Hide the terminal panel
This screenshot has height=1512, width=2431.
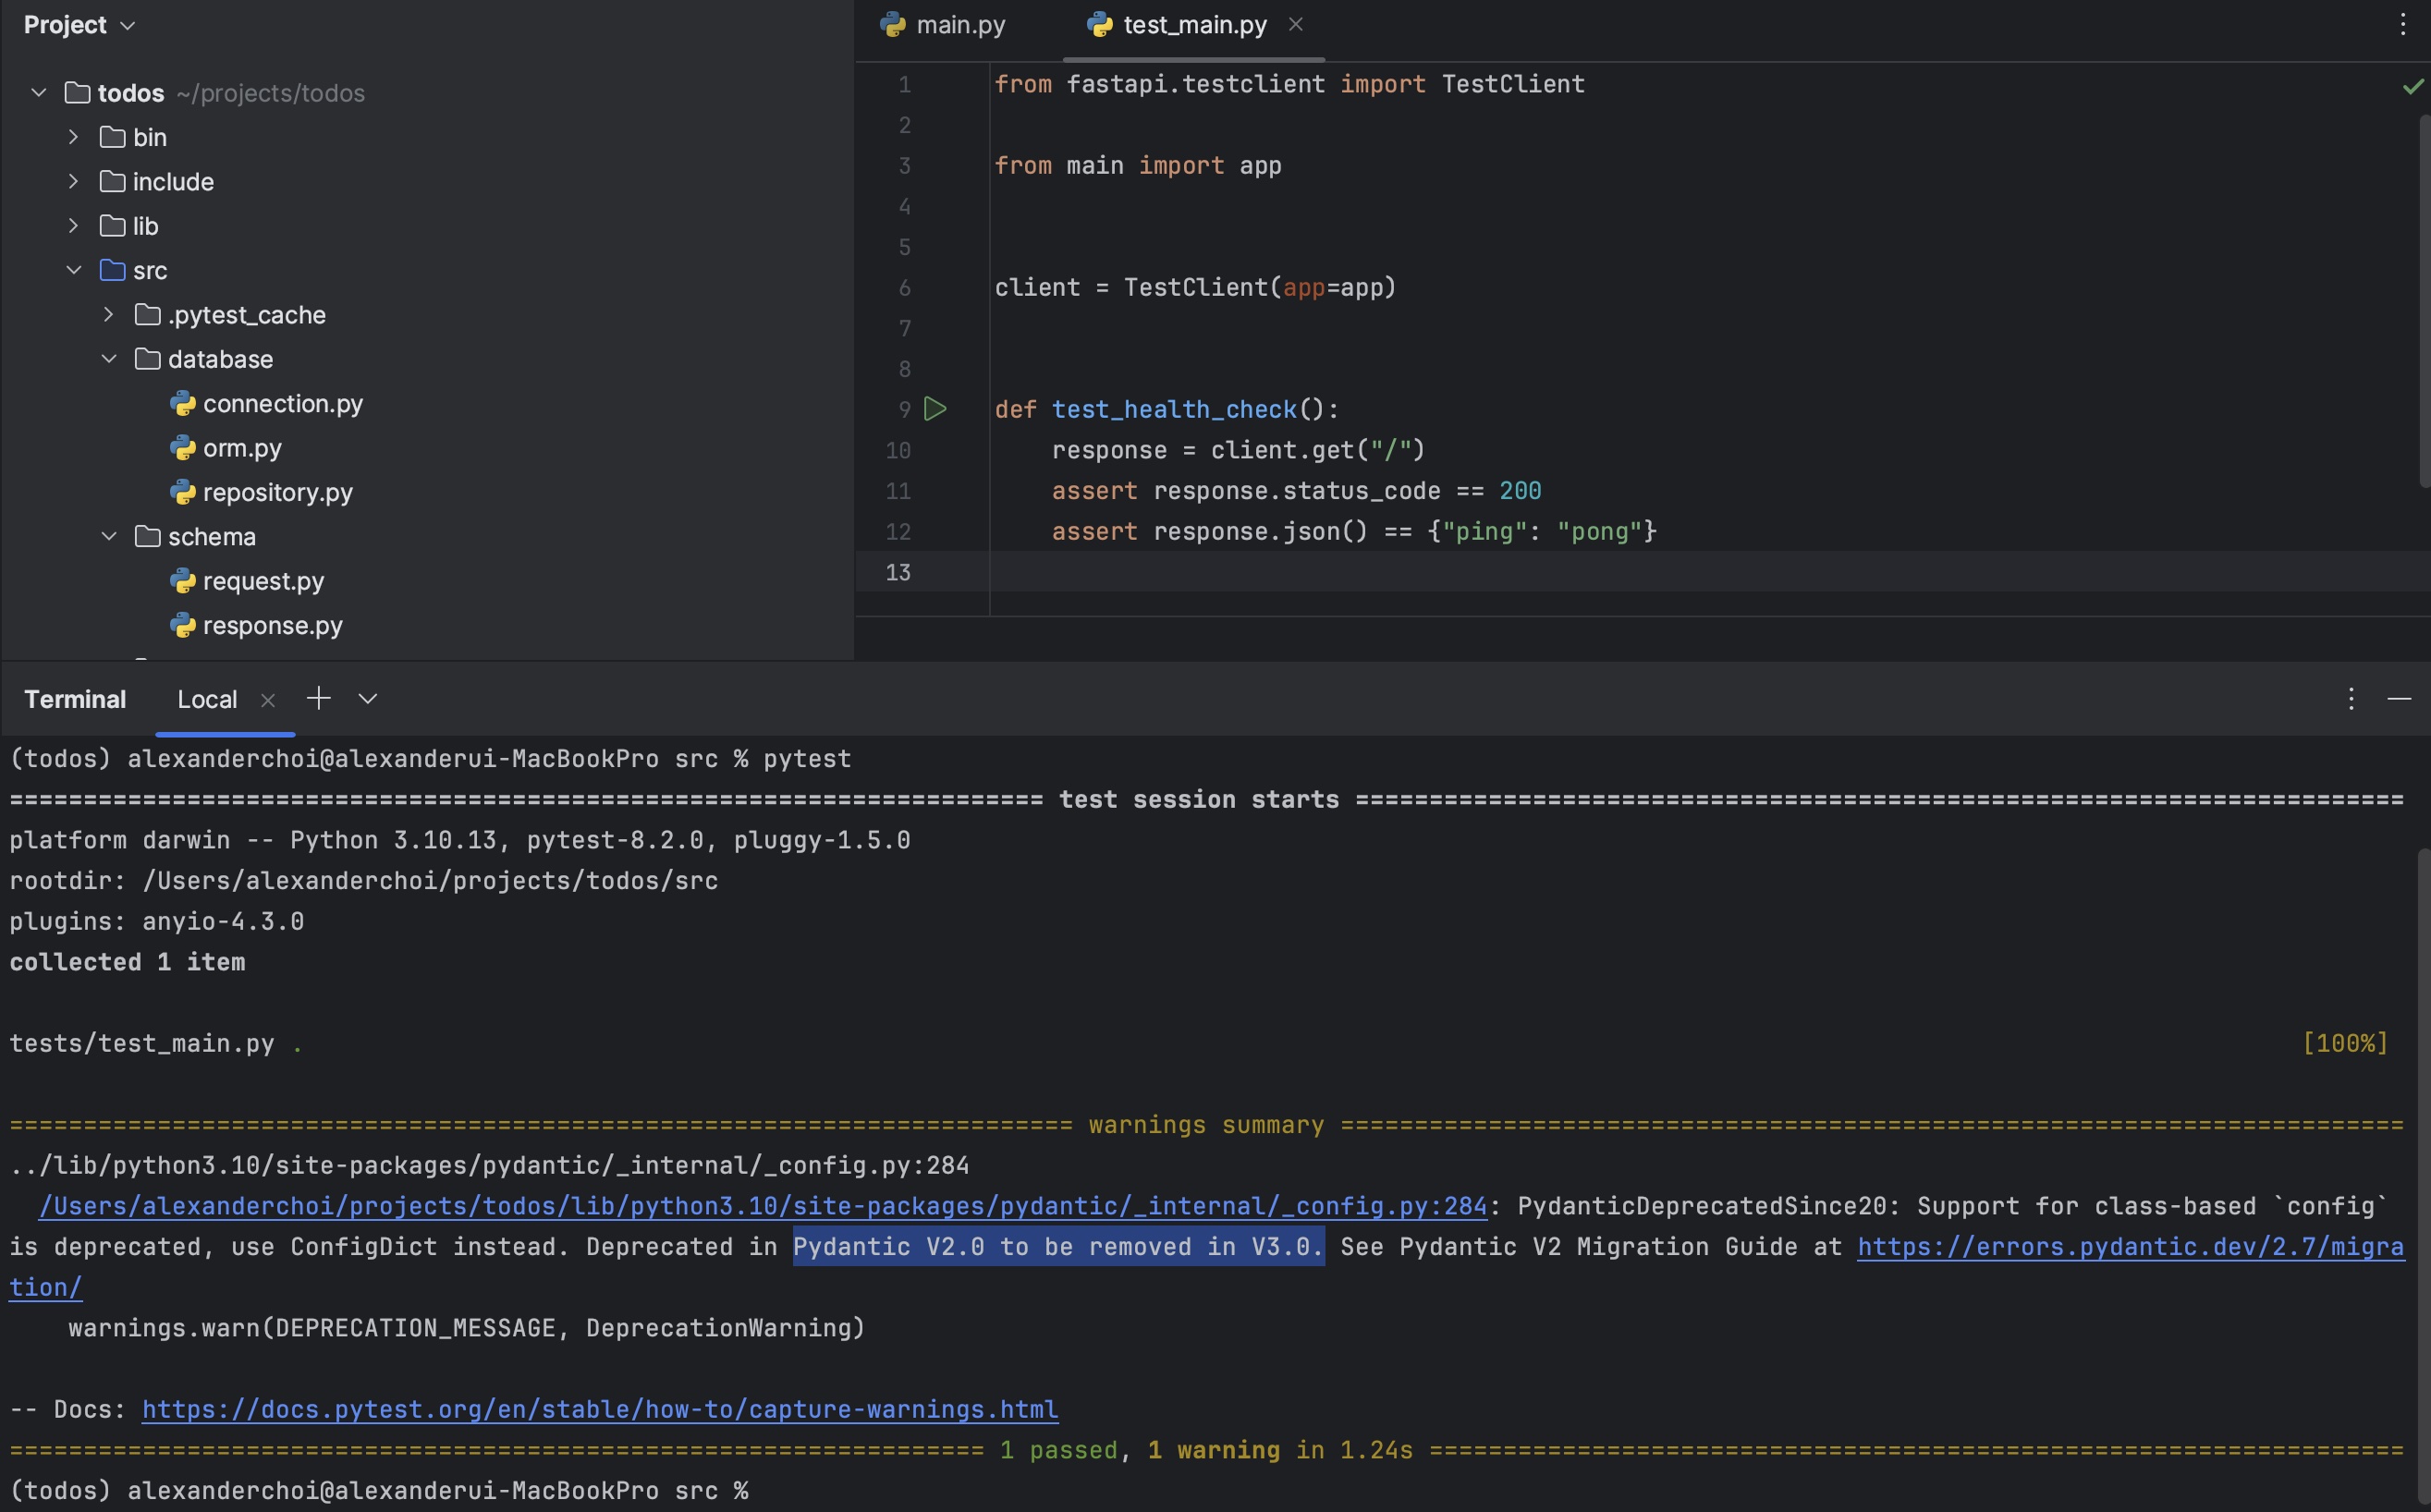pos(2399,699)
